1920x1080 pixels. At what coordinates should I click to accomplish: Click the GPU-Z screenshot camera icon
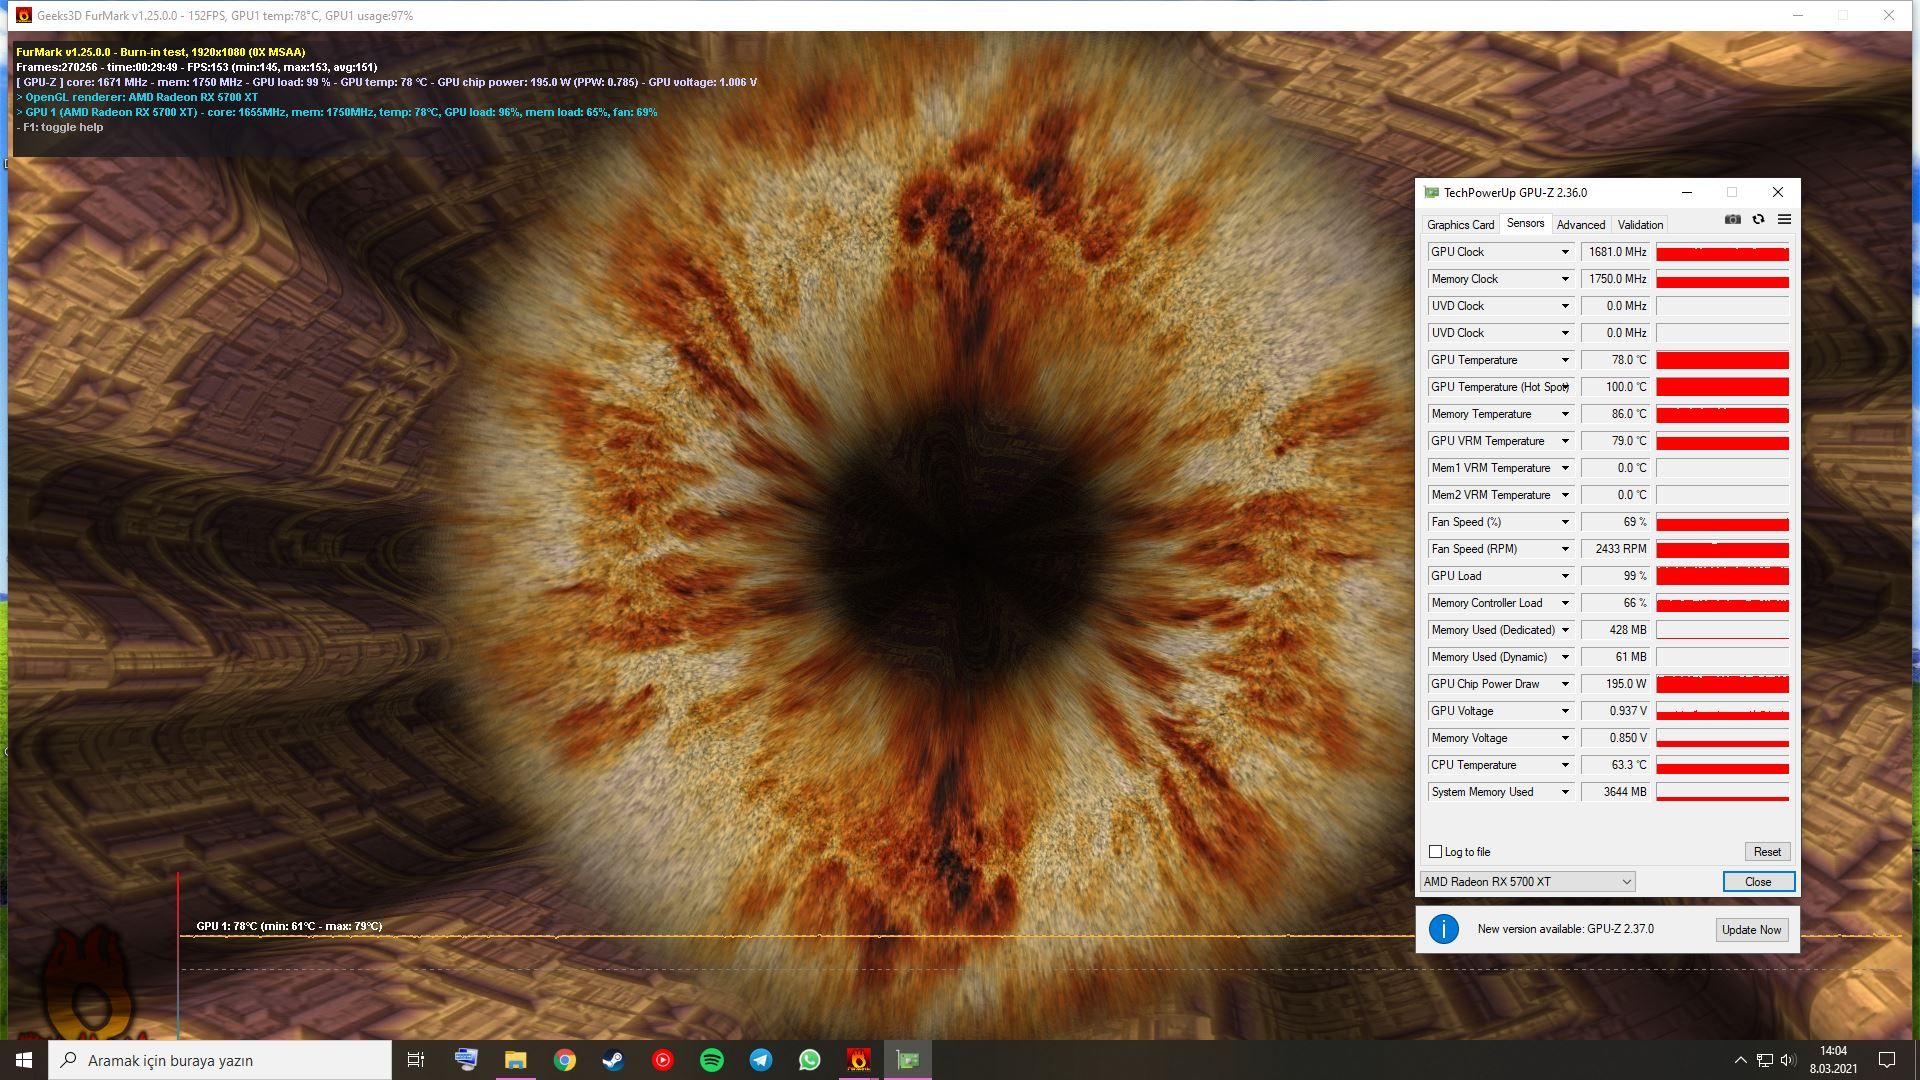(1732, 219)
